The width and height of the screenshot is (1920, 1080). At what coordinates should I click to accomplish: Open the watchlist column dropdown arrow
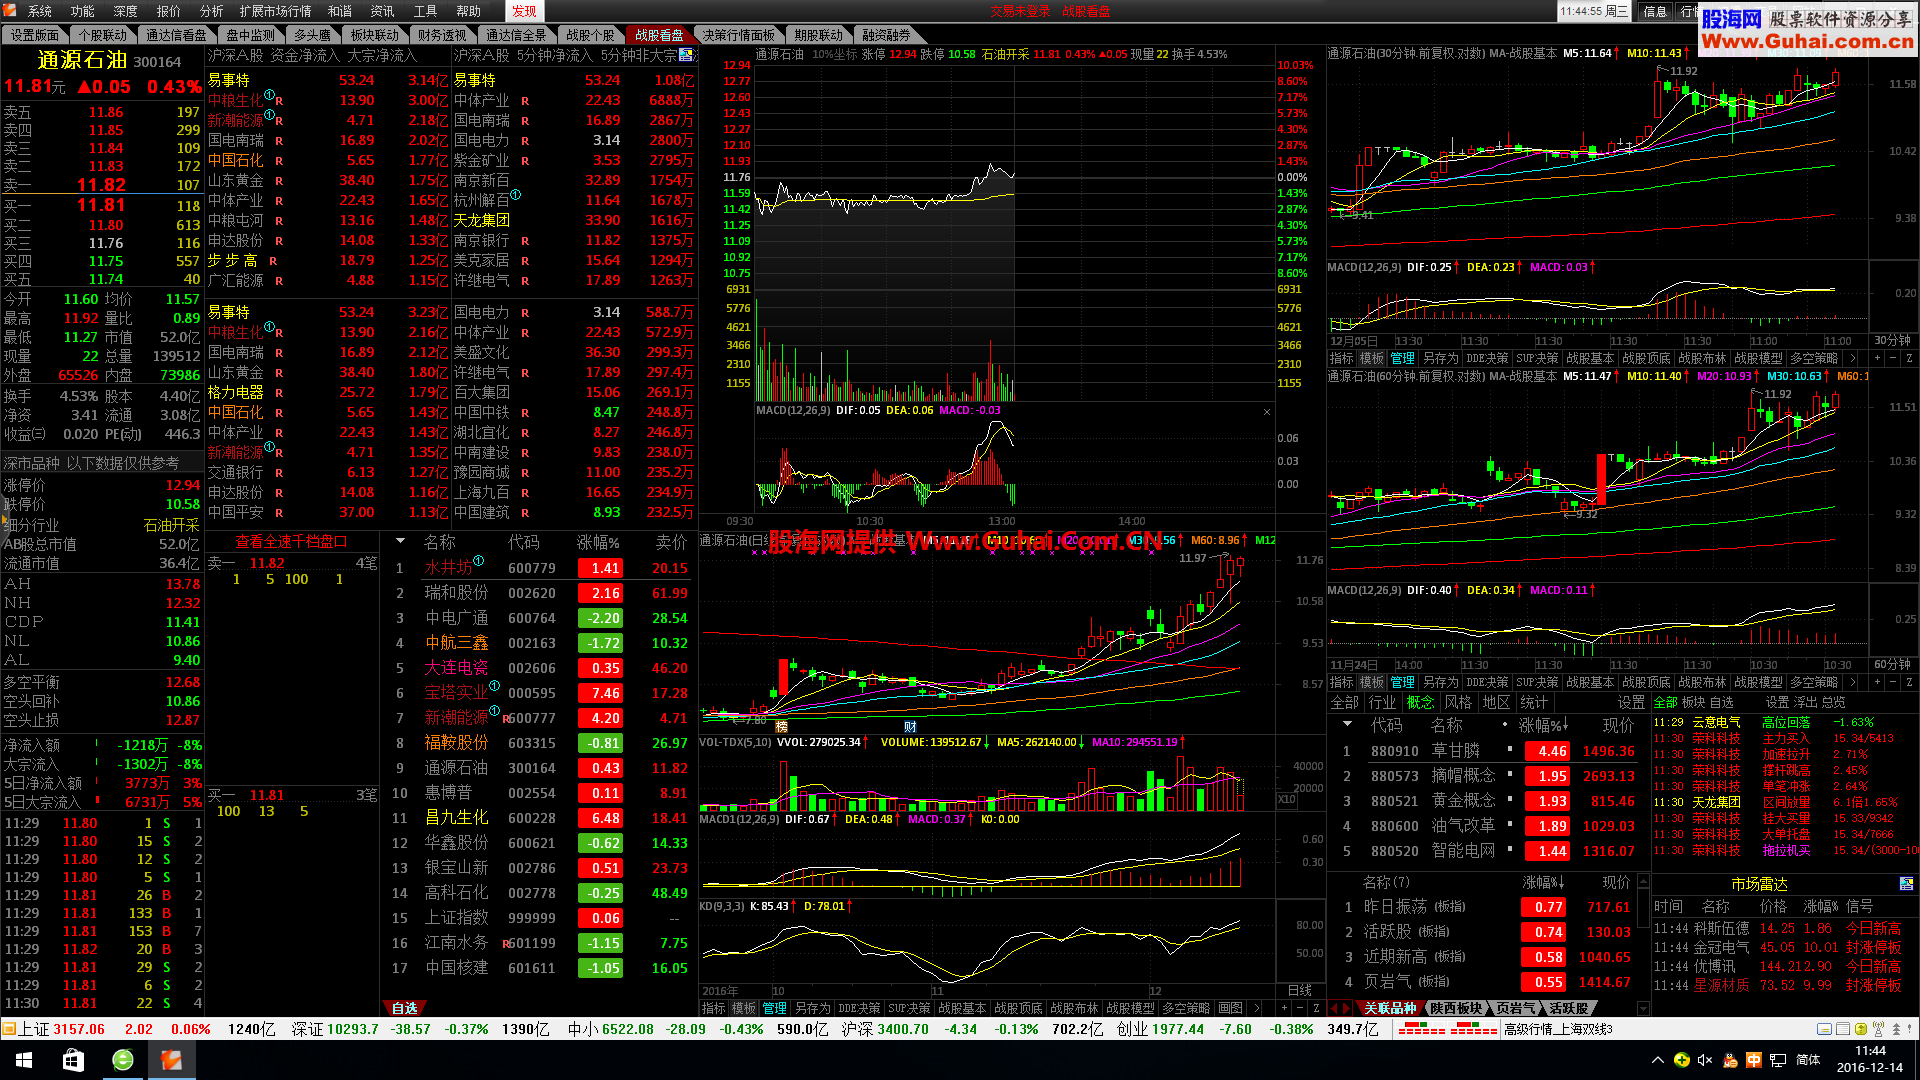pyautogui.click(x=400, y=541)
